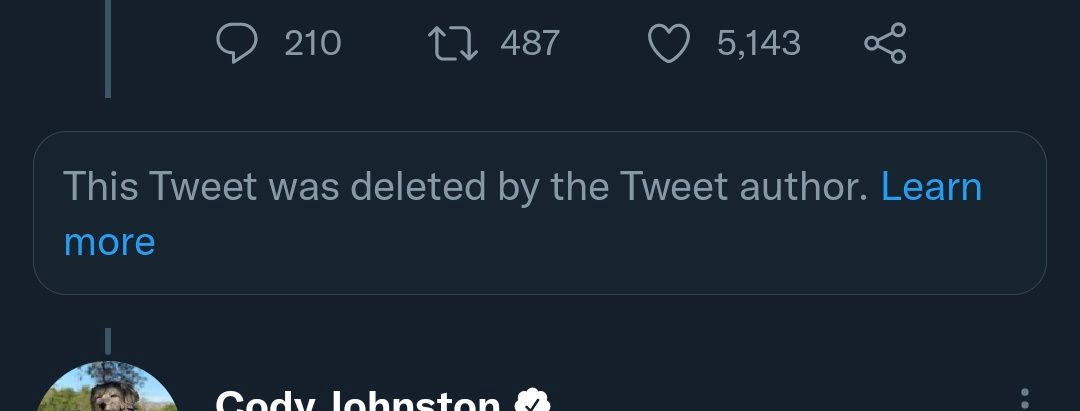
Task: Click the "Tweet author." text in notice
Action: (743, 187)
